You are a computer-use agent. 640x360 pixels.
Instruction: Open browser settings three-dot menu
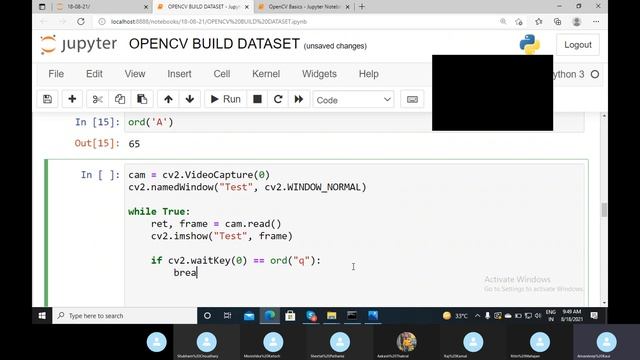pos(596,22)
